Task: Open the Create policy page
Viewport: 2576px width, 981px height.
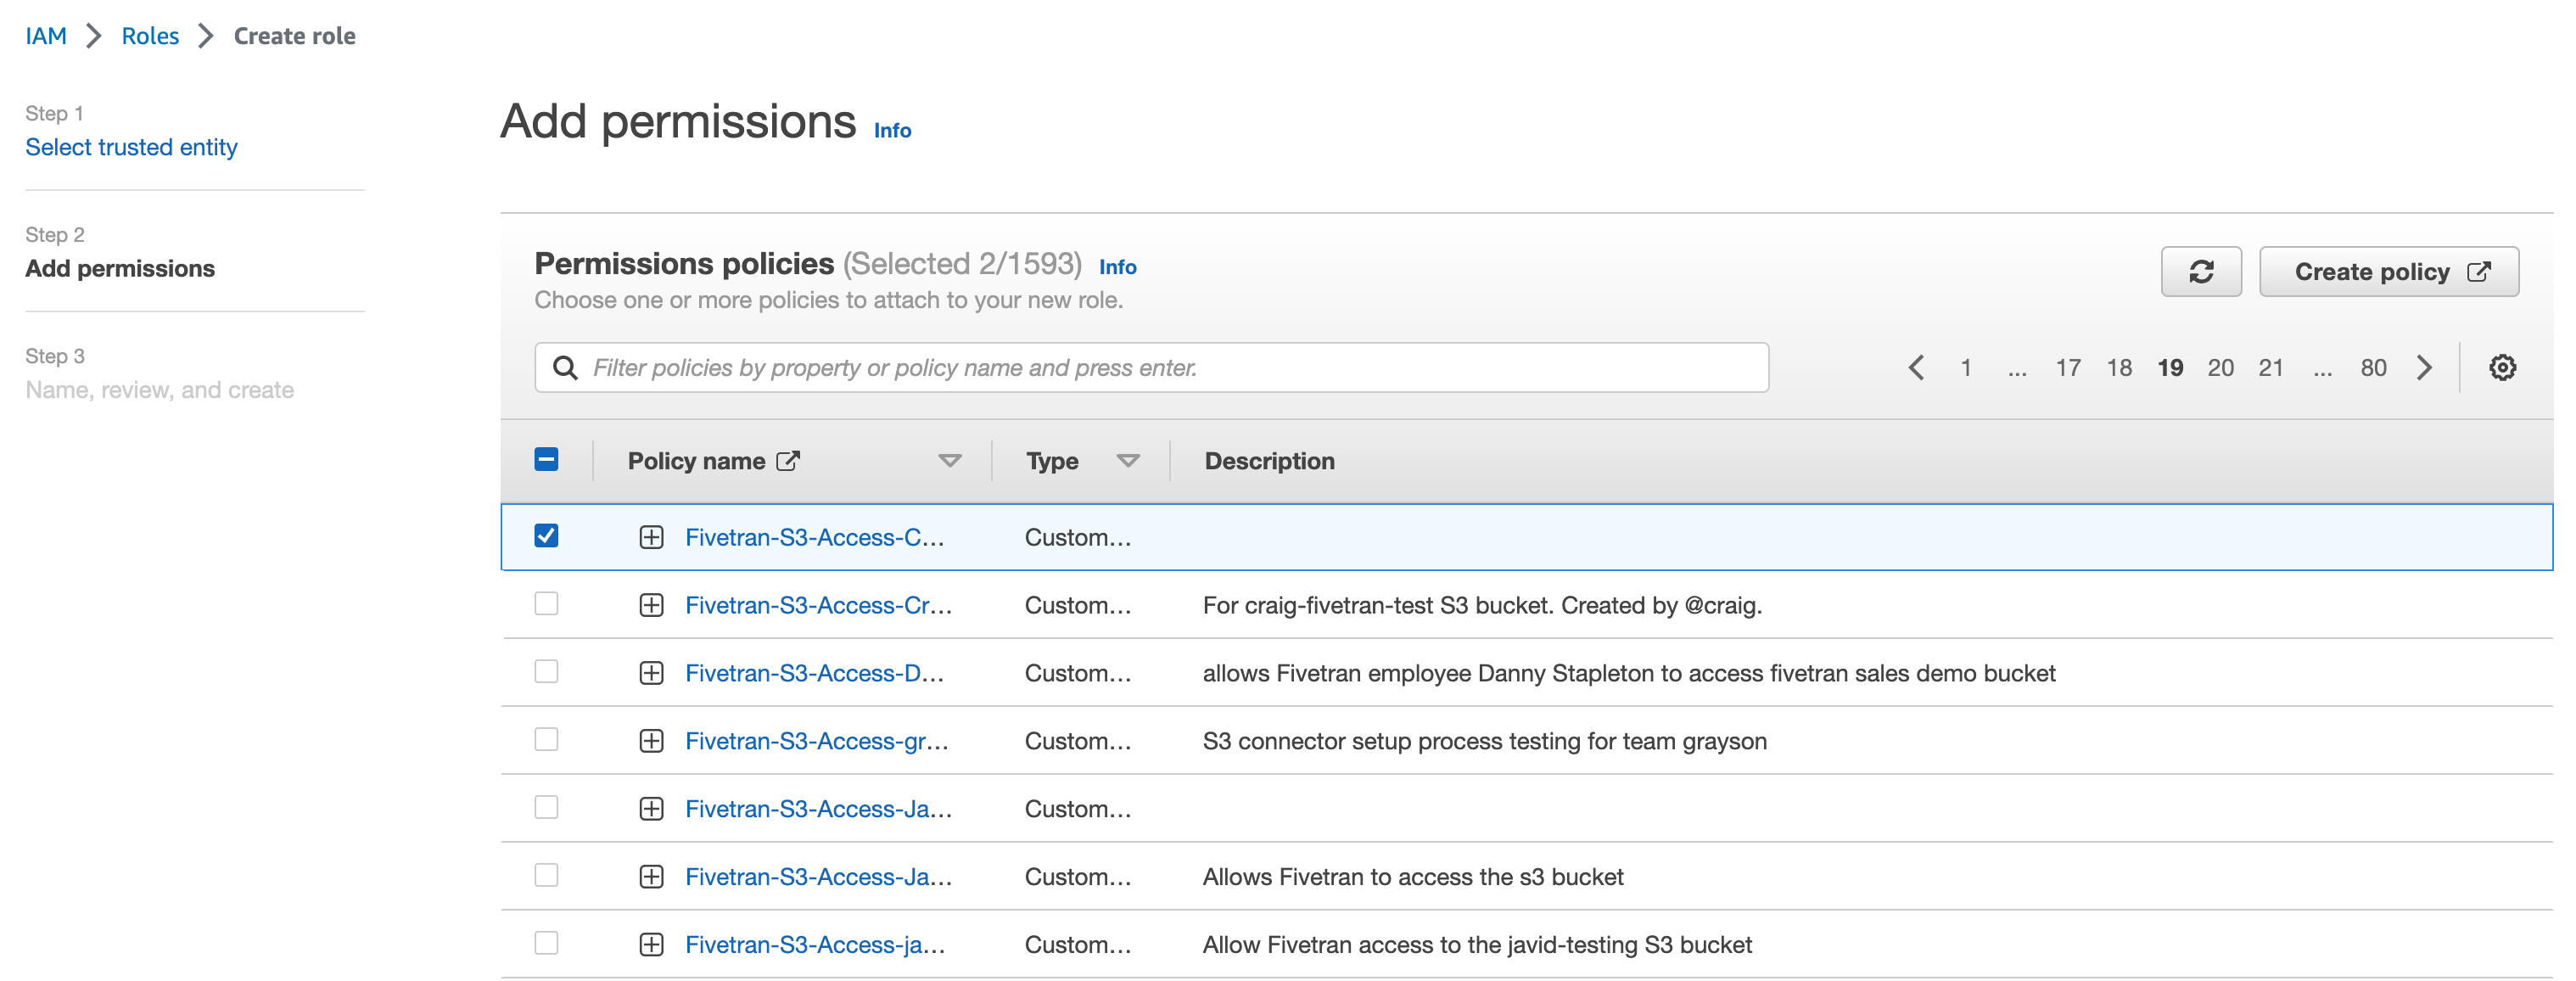Action: pyautogui.click(x=2388, y=272)
